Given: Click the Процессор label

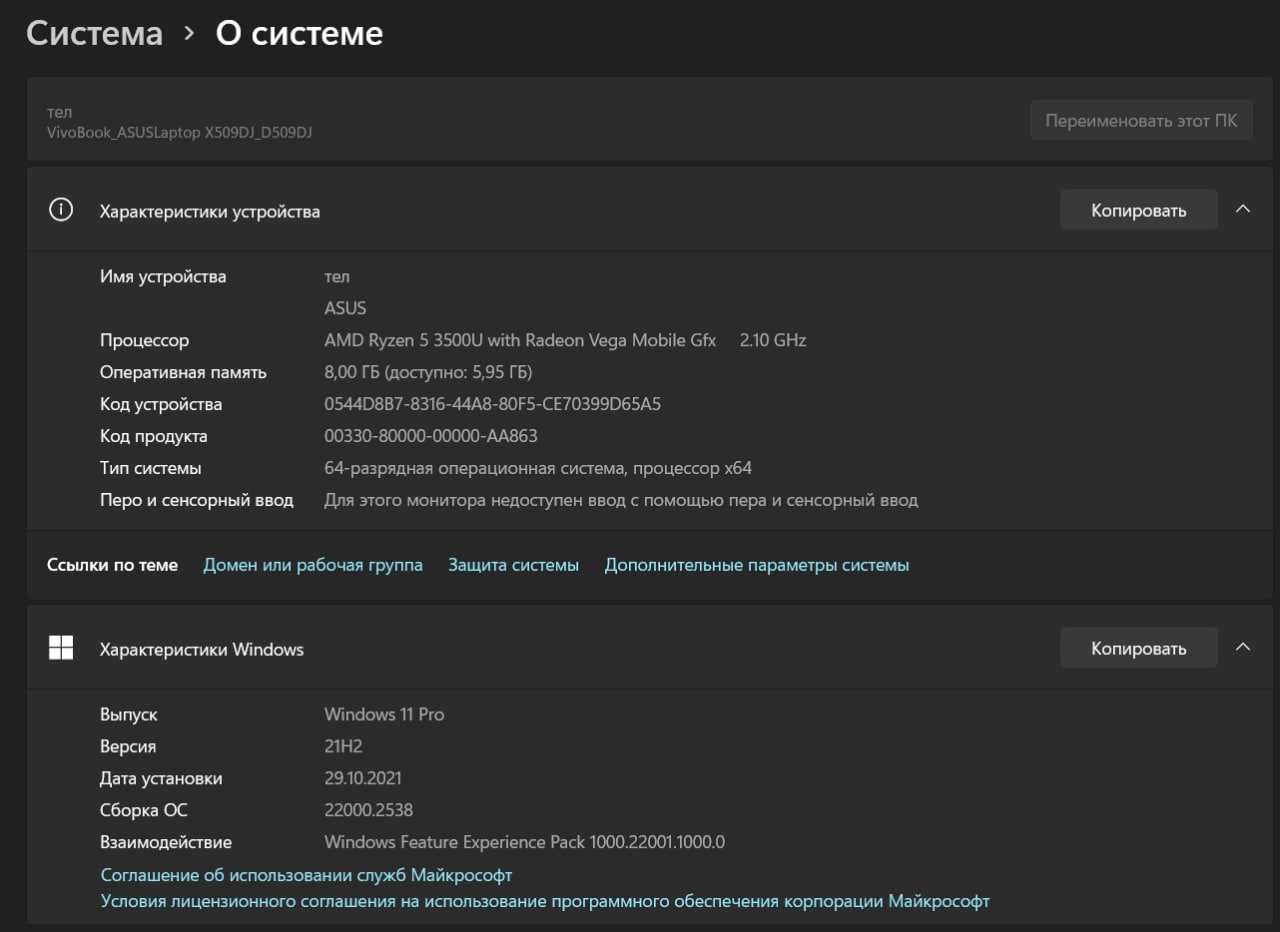Looking at the screenshot, I should 144,340.
